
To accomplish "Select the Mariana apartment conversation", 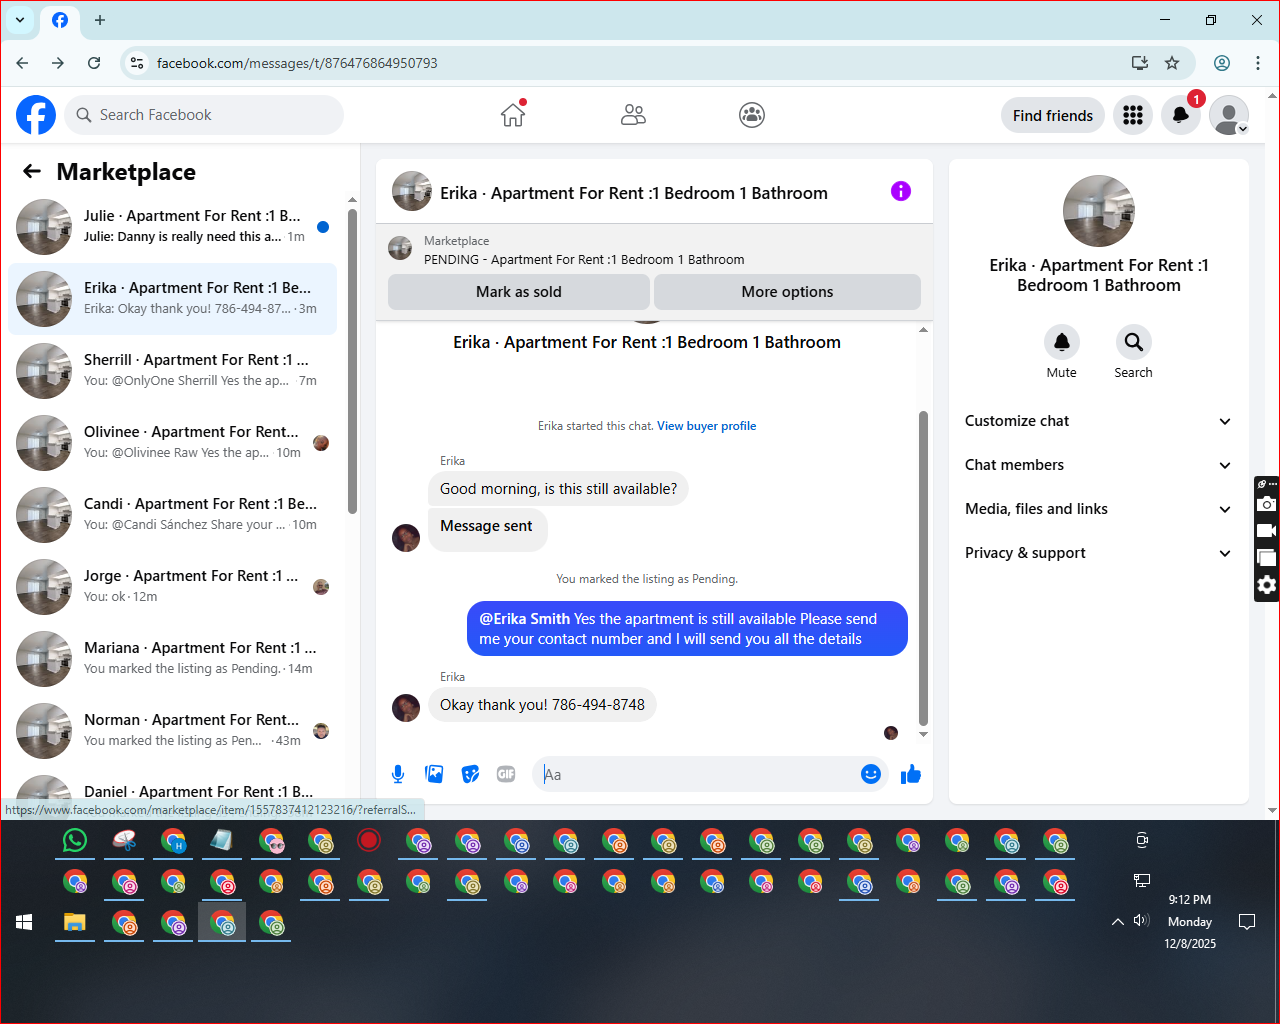I will coord(172,659).
